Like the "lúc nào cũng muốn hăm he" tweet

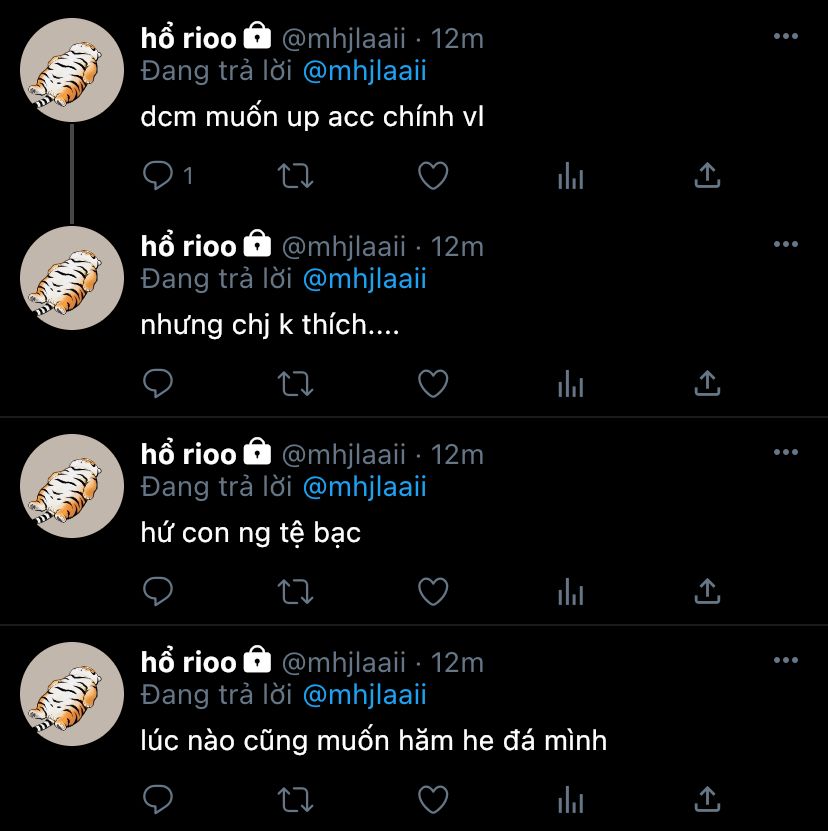pos(432,799)
